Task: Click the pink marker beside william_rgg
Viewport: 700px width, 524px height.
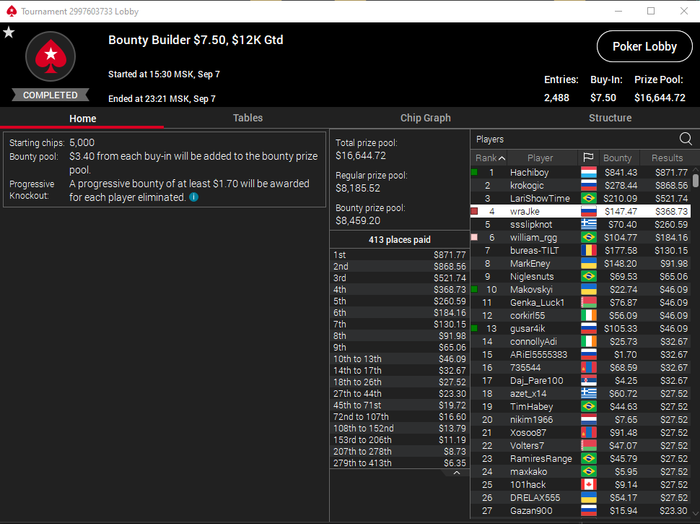Action: point(475,237)
